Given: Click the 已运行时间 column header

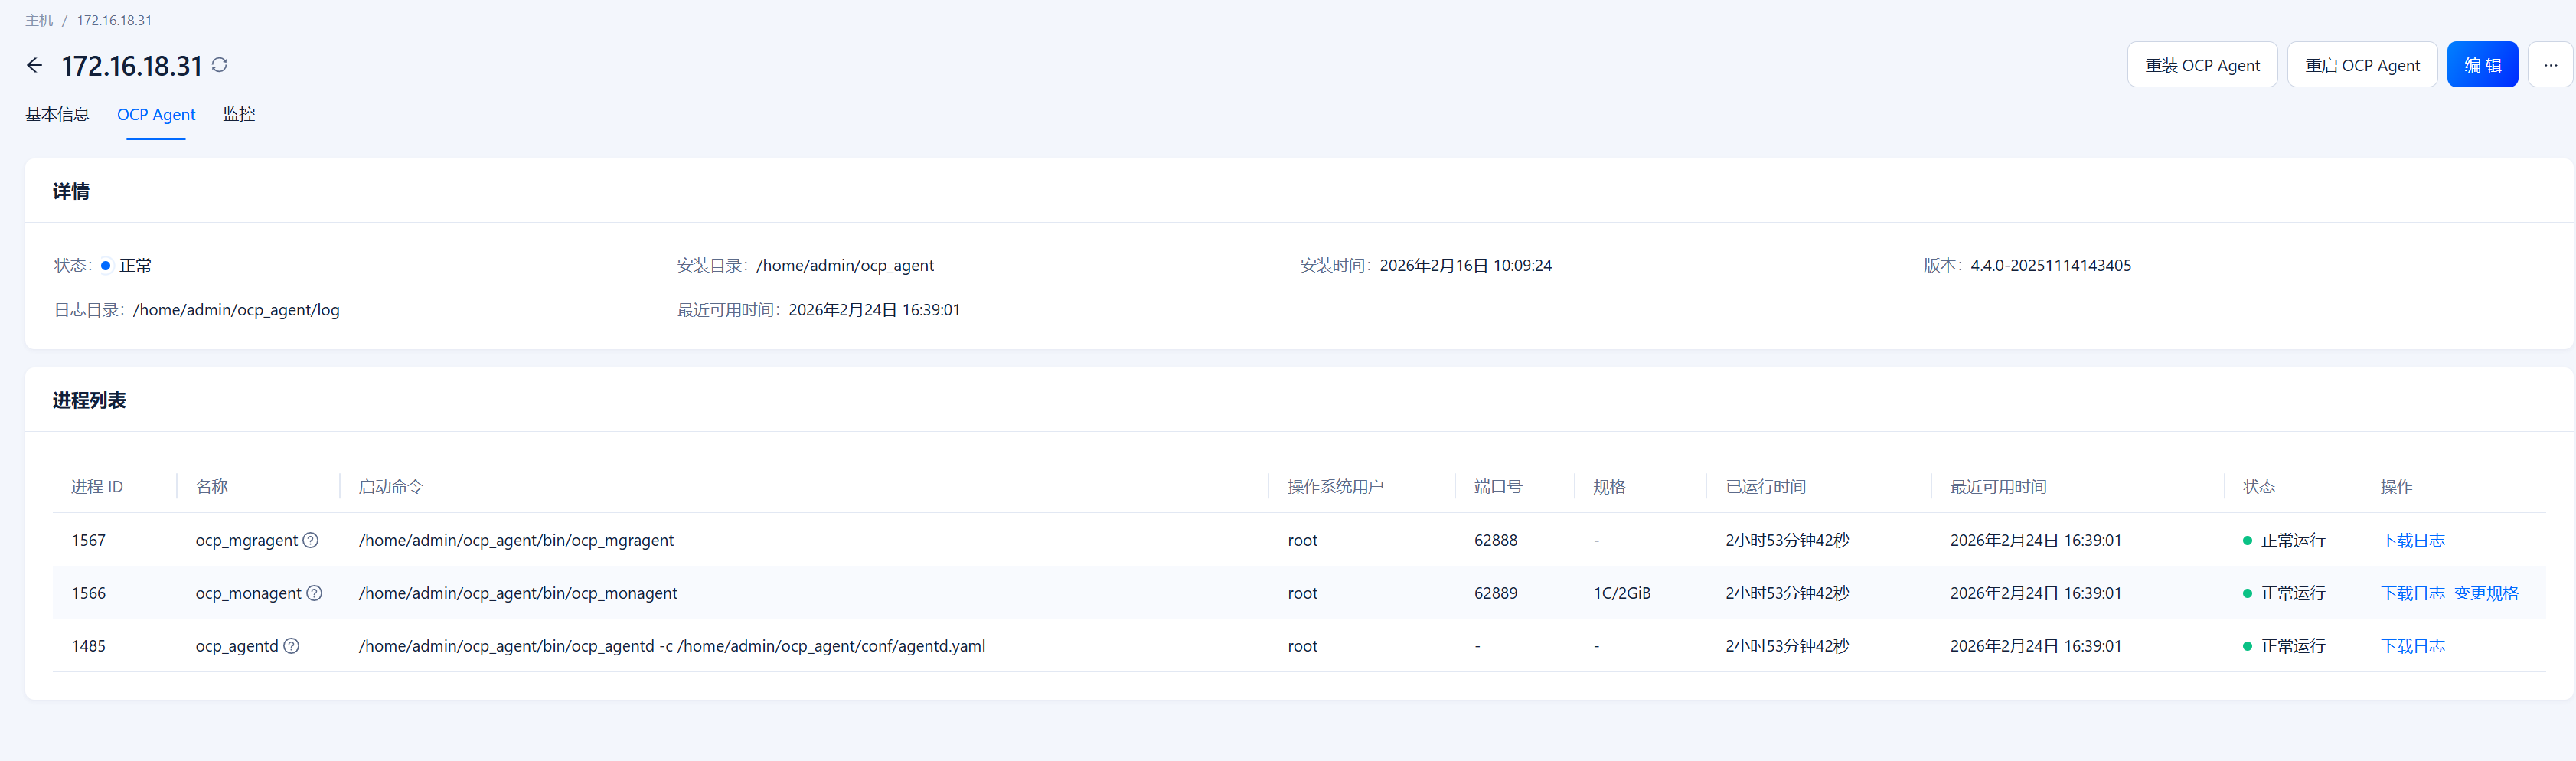Looking at the screenshot, I should [1765, 487].
